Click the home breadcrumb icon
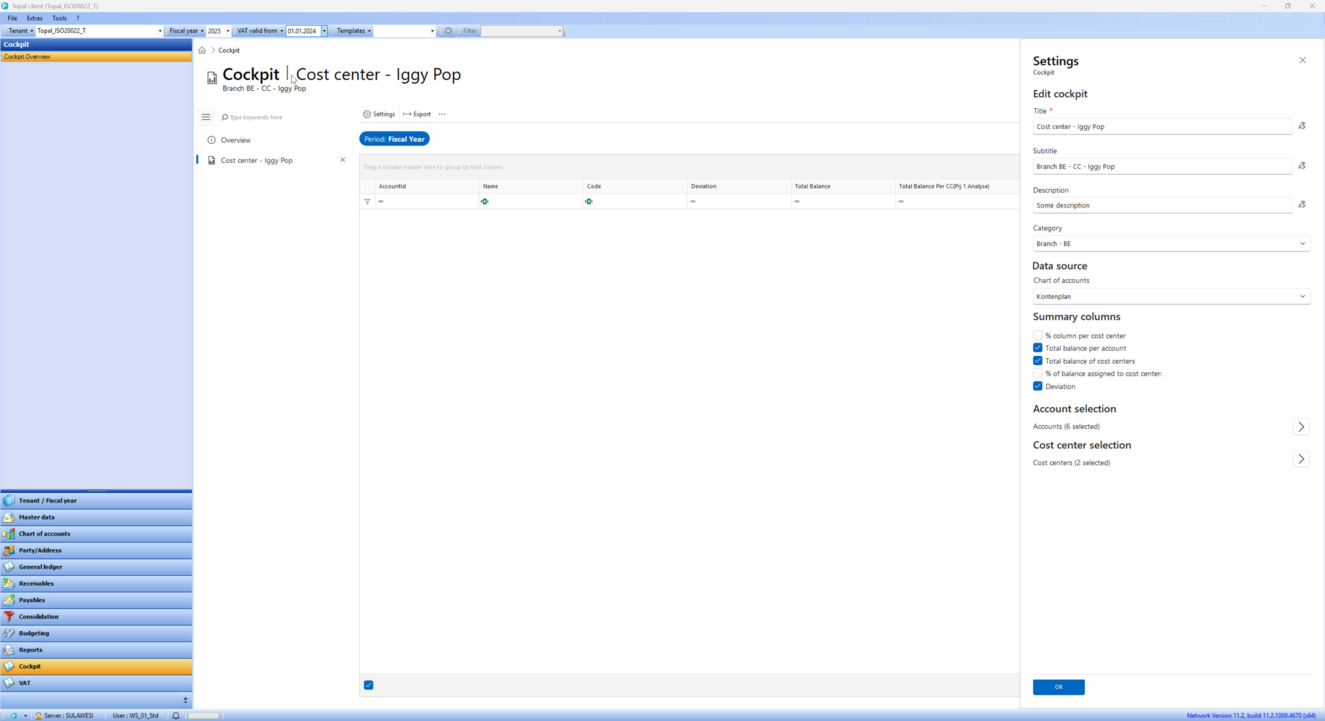This screenshot has height=721, width=1325. 202,50
